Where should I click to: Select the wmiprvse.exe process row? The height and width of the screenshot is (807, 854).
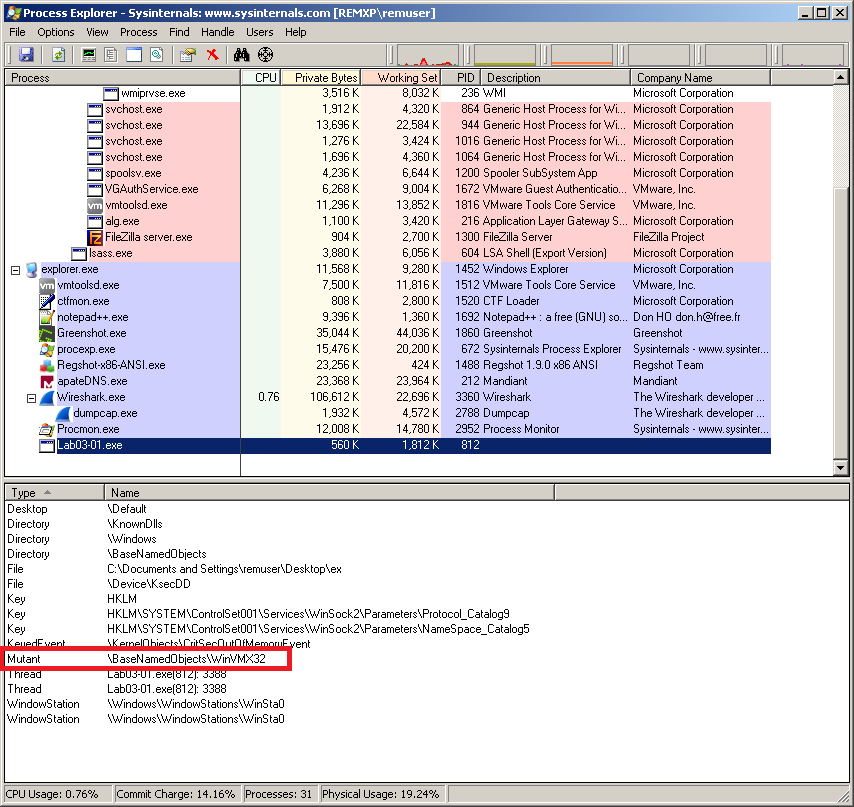point(388,93)
